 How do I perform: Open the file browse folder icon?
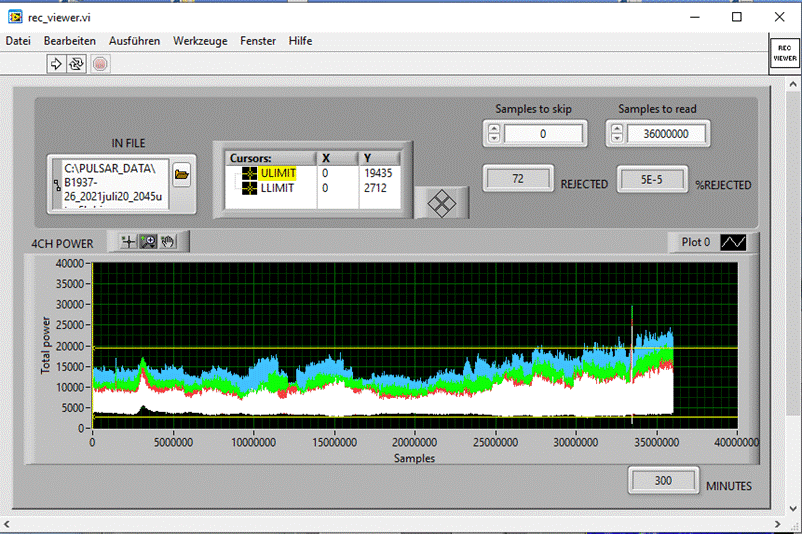tap(182, 175)
